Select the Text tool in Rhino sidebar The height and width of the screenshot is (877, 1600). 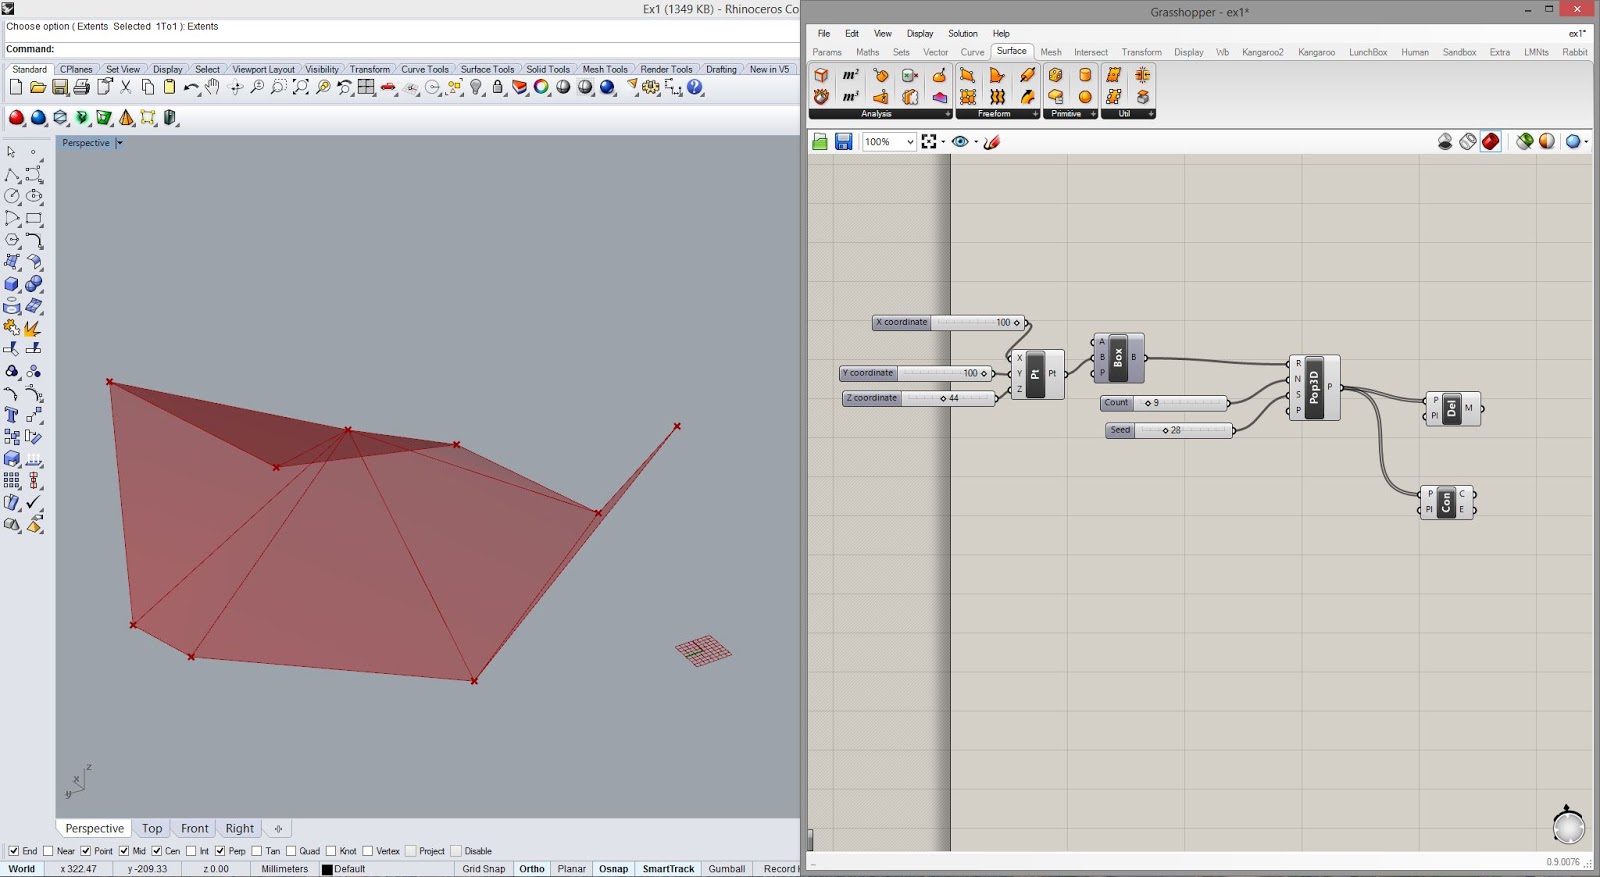12,415
